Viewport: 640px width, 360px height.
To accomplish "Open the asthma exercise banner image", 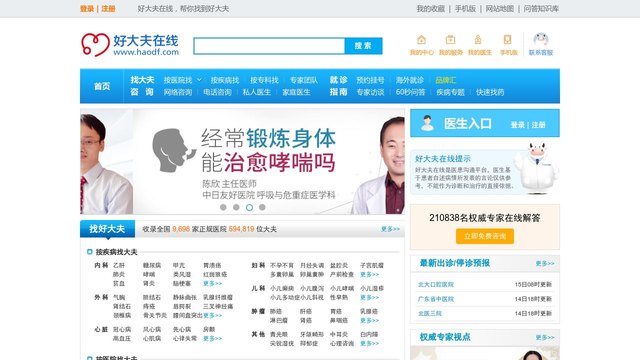I will 242,161.
